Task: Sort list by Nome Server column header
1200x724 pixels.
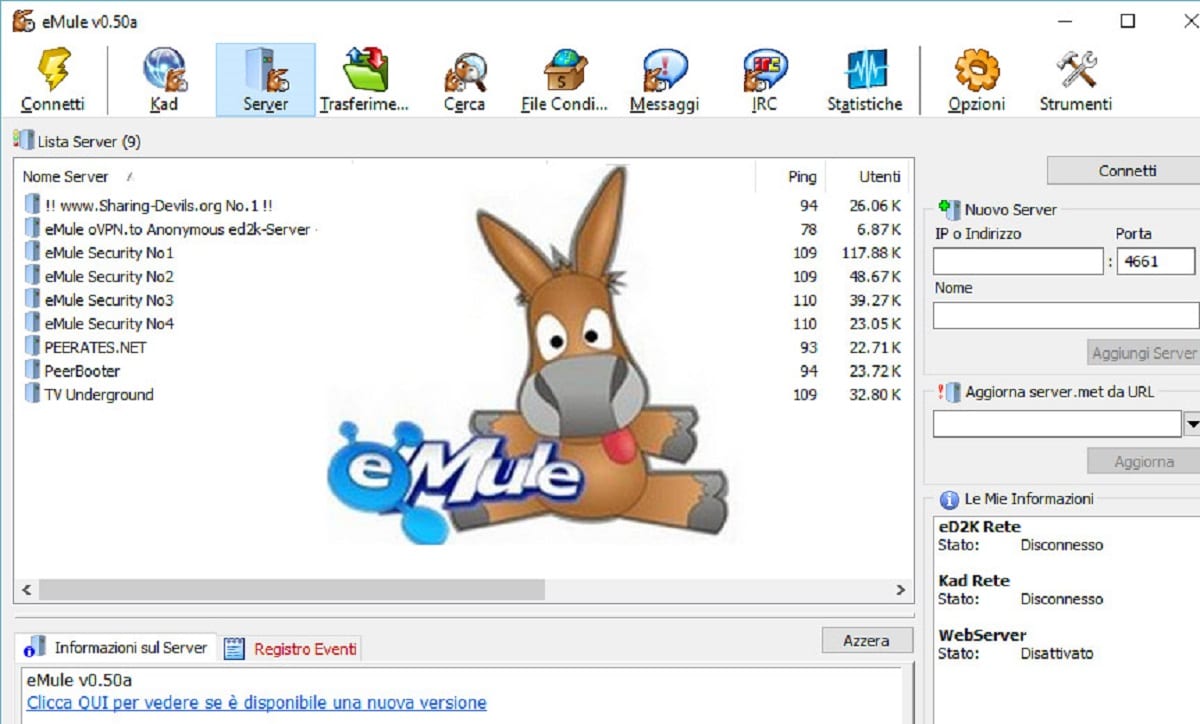Action: click(66, 177)
